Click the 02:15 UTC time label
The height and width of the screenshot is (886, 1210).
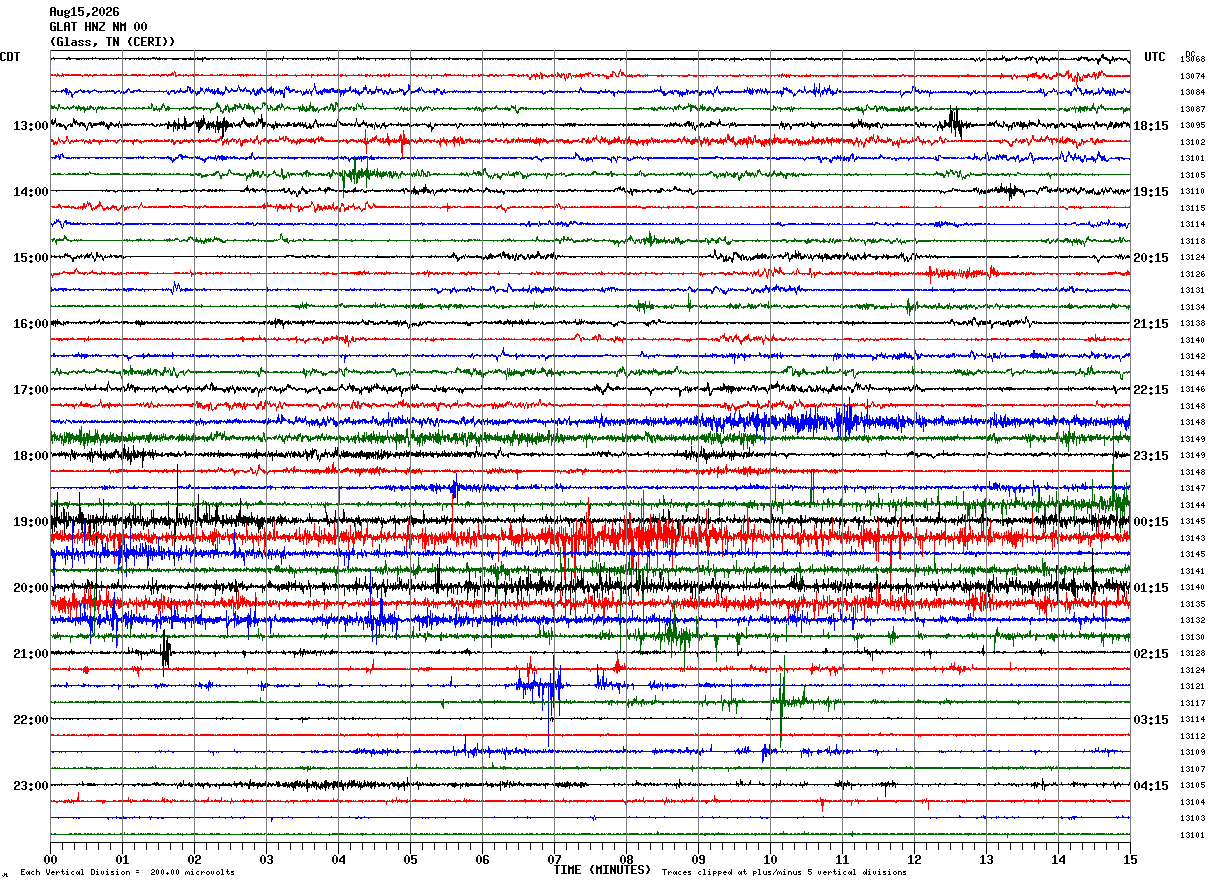coord(1151,654)
